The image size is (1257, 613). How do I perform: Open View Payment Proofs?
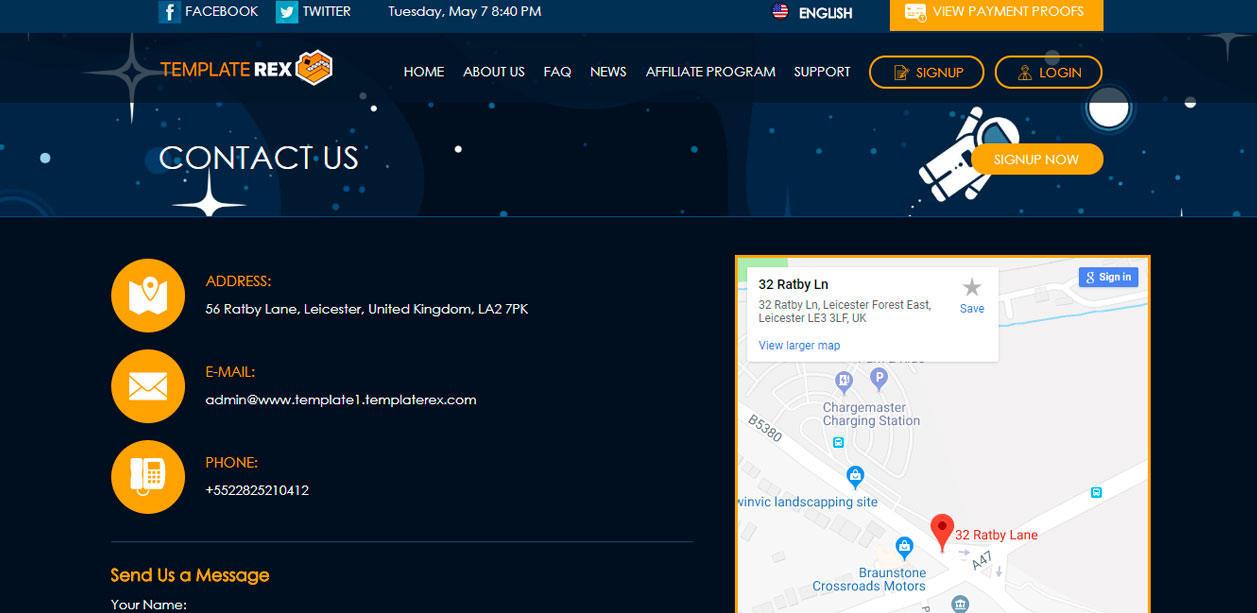click(997, 13)
